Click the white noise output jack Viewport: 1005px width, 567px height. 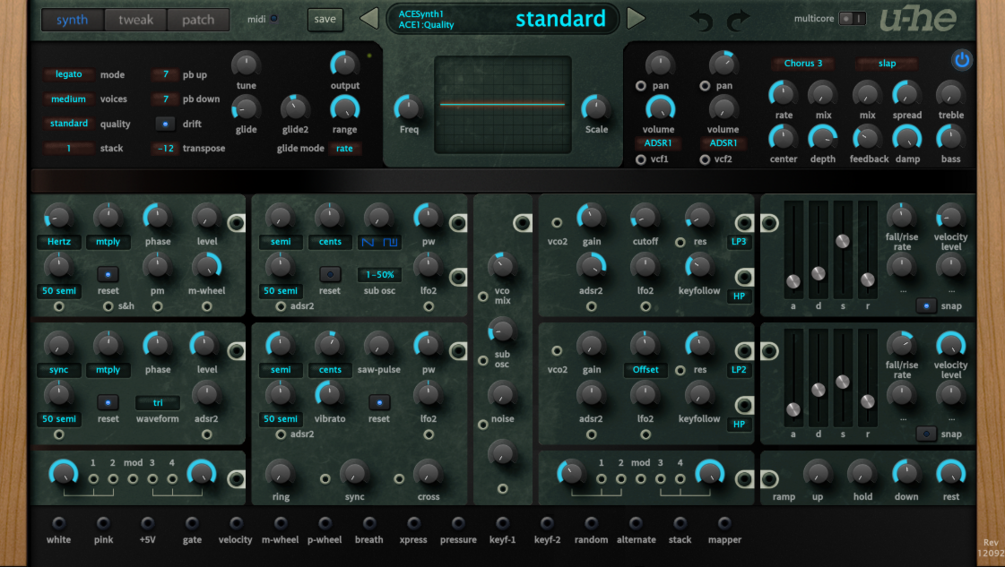pos(58,523)
